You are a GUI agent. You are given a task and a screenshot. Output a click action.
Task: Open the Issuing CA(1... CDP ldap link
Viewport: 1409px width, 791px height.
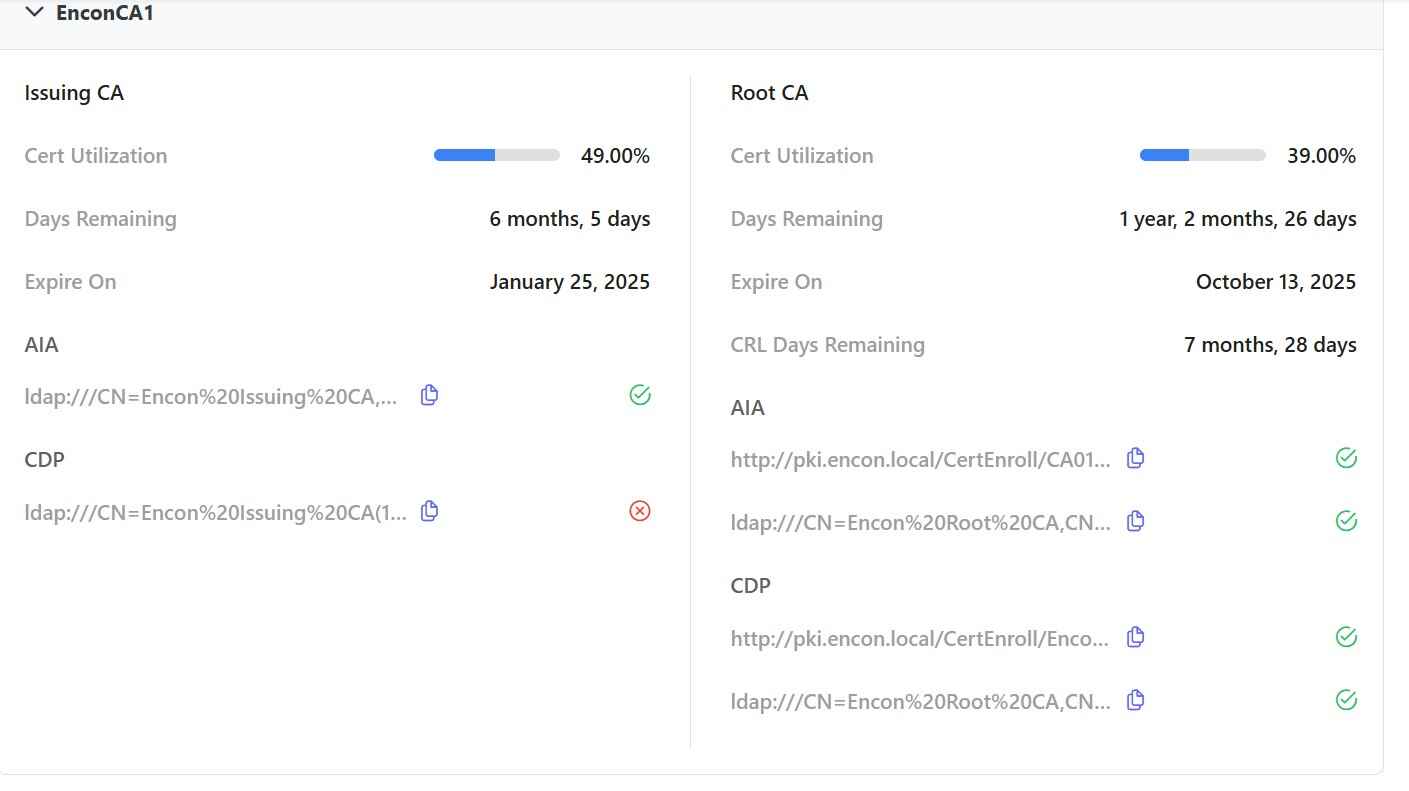point(216,513)
